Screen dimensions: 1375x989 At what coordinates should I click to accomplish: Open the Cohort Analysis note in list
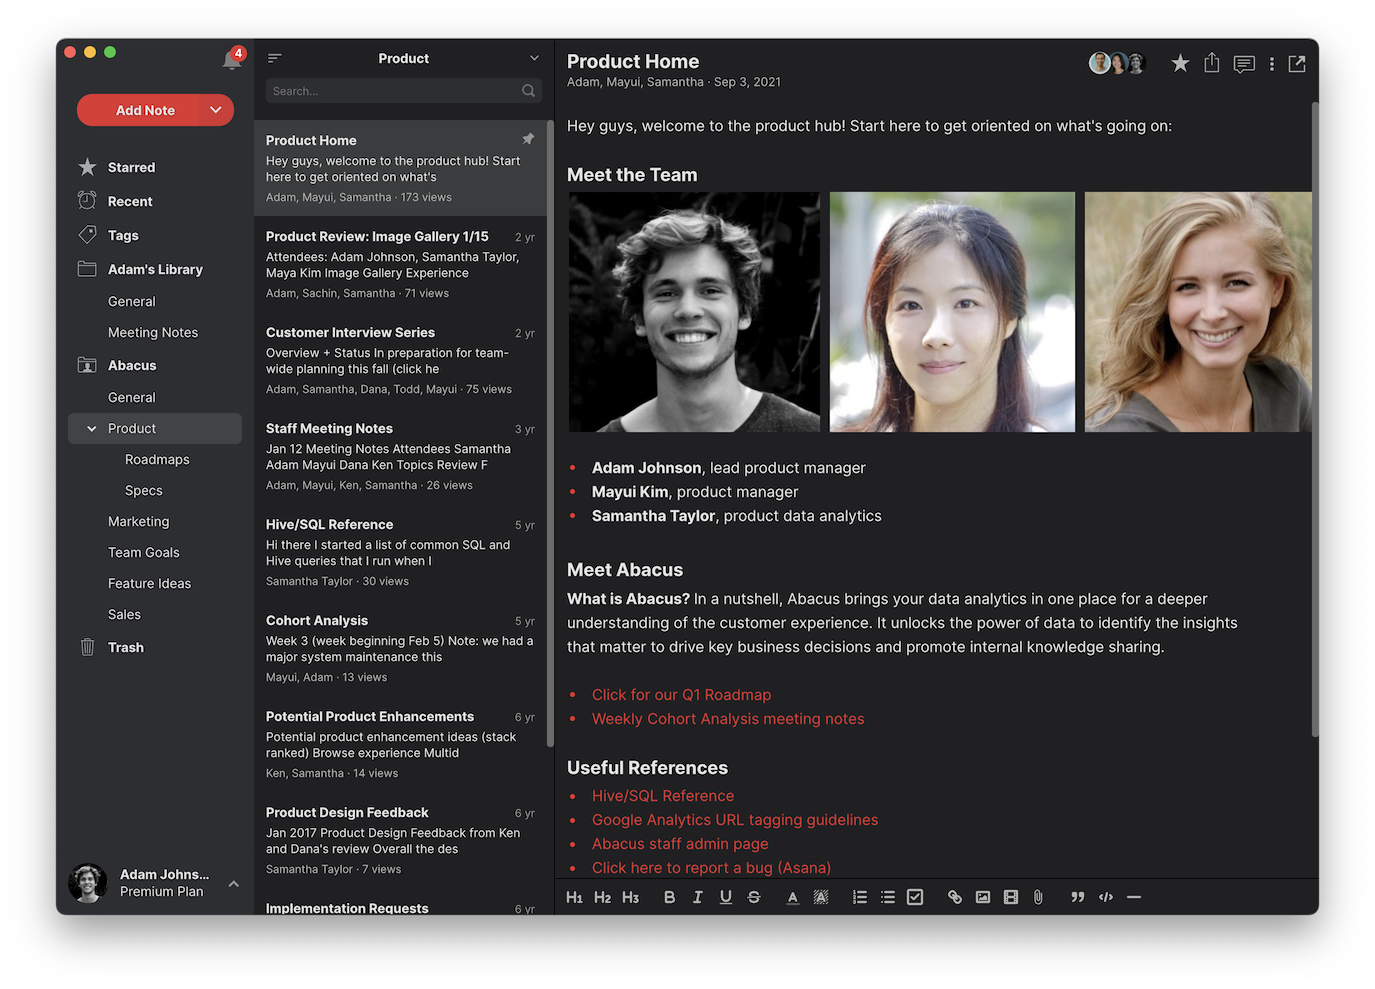400,648
